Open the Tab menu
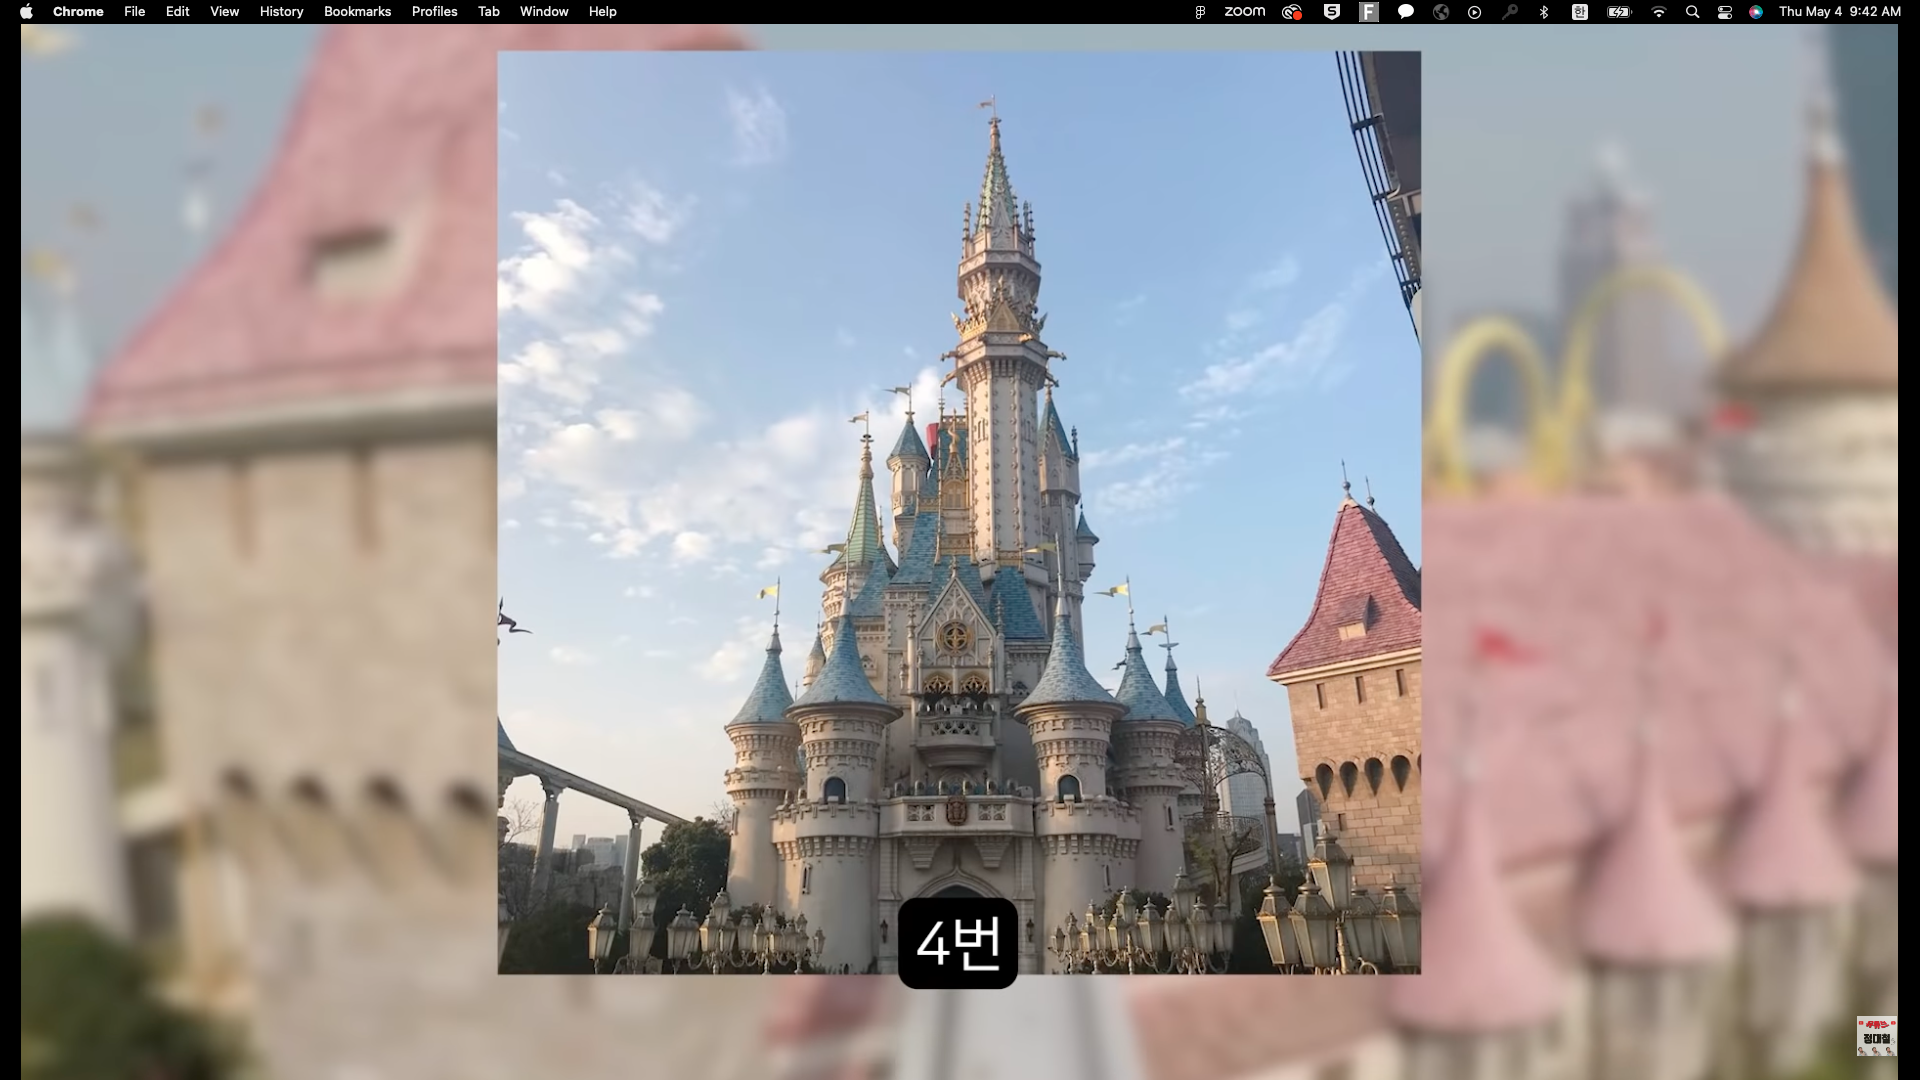 488,12
